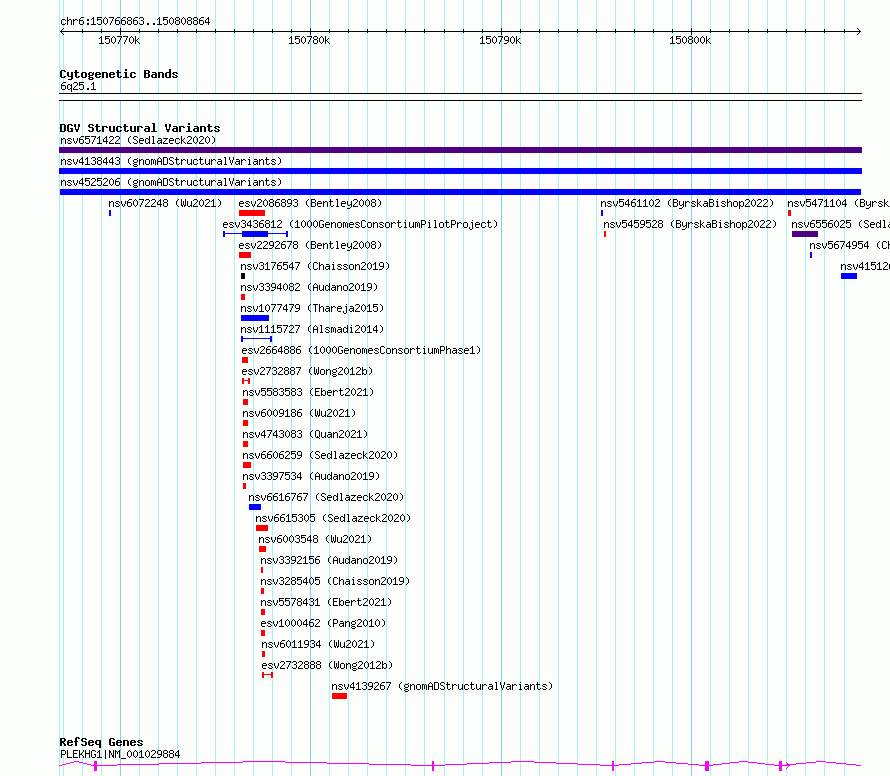Open nsv3392156 (Audano2019) label
Screen dimensions: 890x776
(x=329, y=560)
